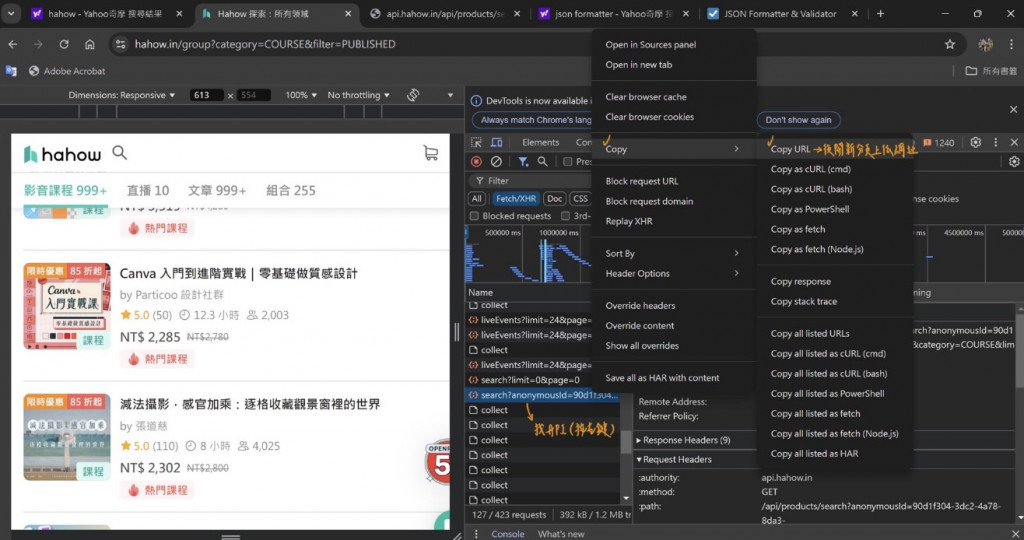Choose Save all as HAR with content
The height and width of the screenshot is (540, 1024).
click(673, 378)
